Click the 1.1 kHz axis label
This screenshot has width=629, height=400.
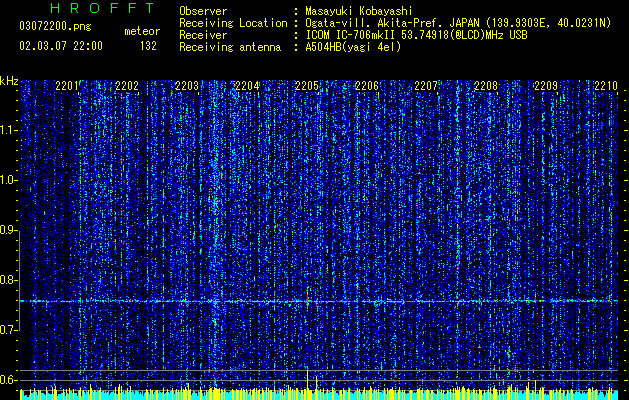[x=8, y=130]
